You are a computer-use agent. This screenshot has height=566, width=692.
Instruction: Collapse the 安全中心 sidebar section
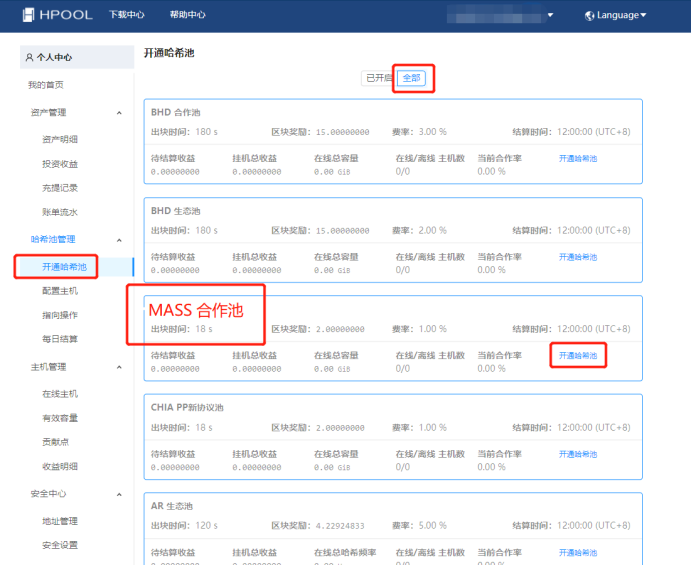tap(120, 494)
